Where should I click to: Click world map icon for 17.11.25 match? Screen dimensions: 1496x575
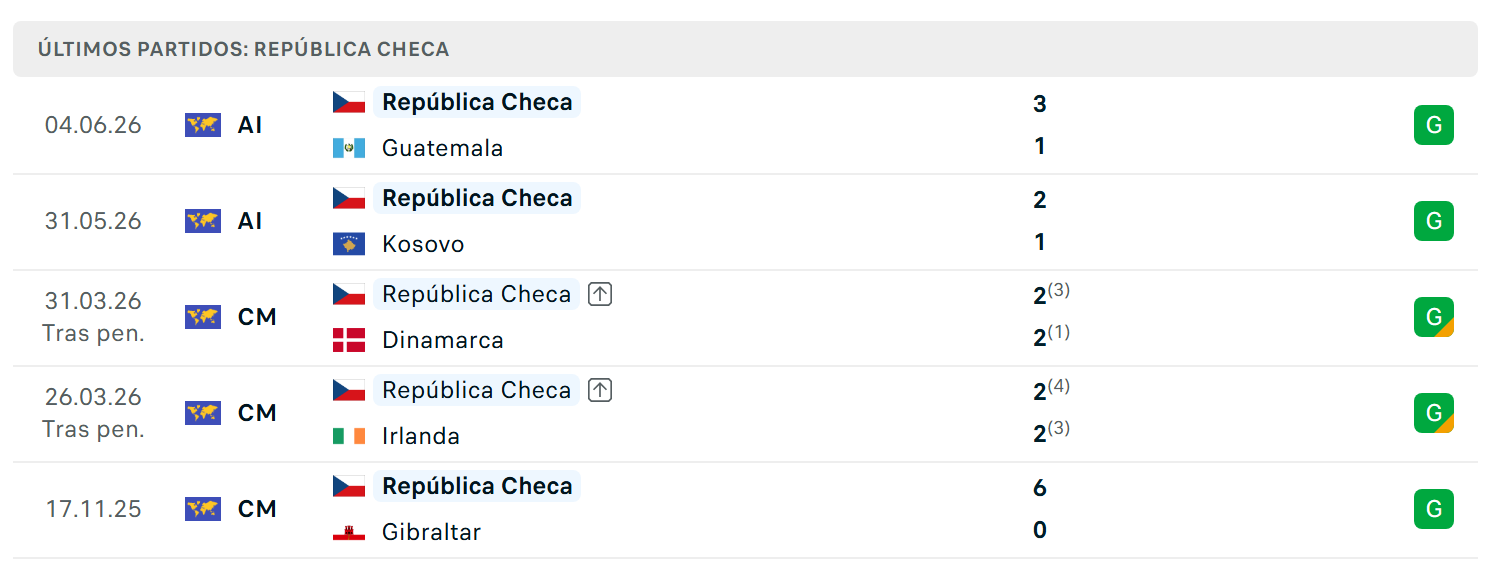(203, 509)
